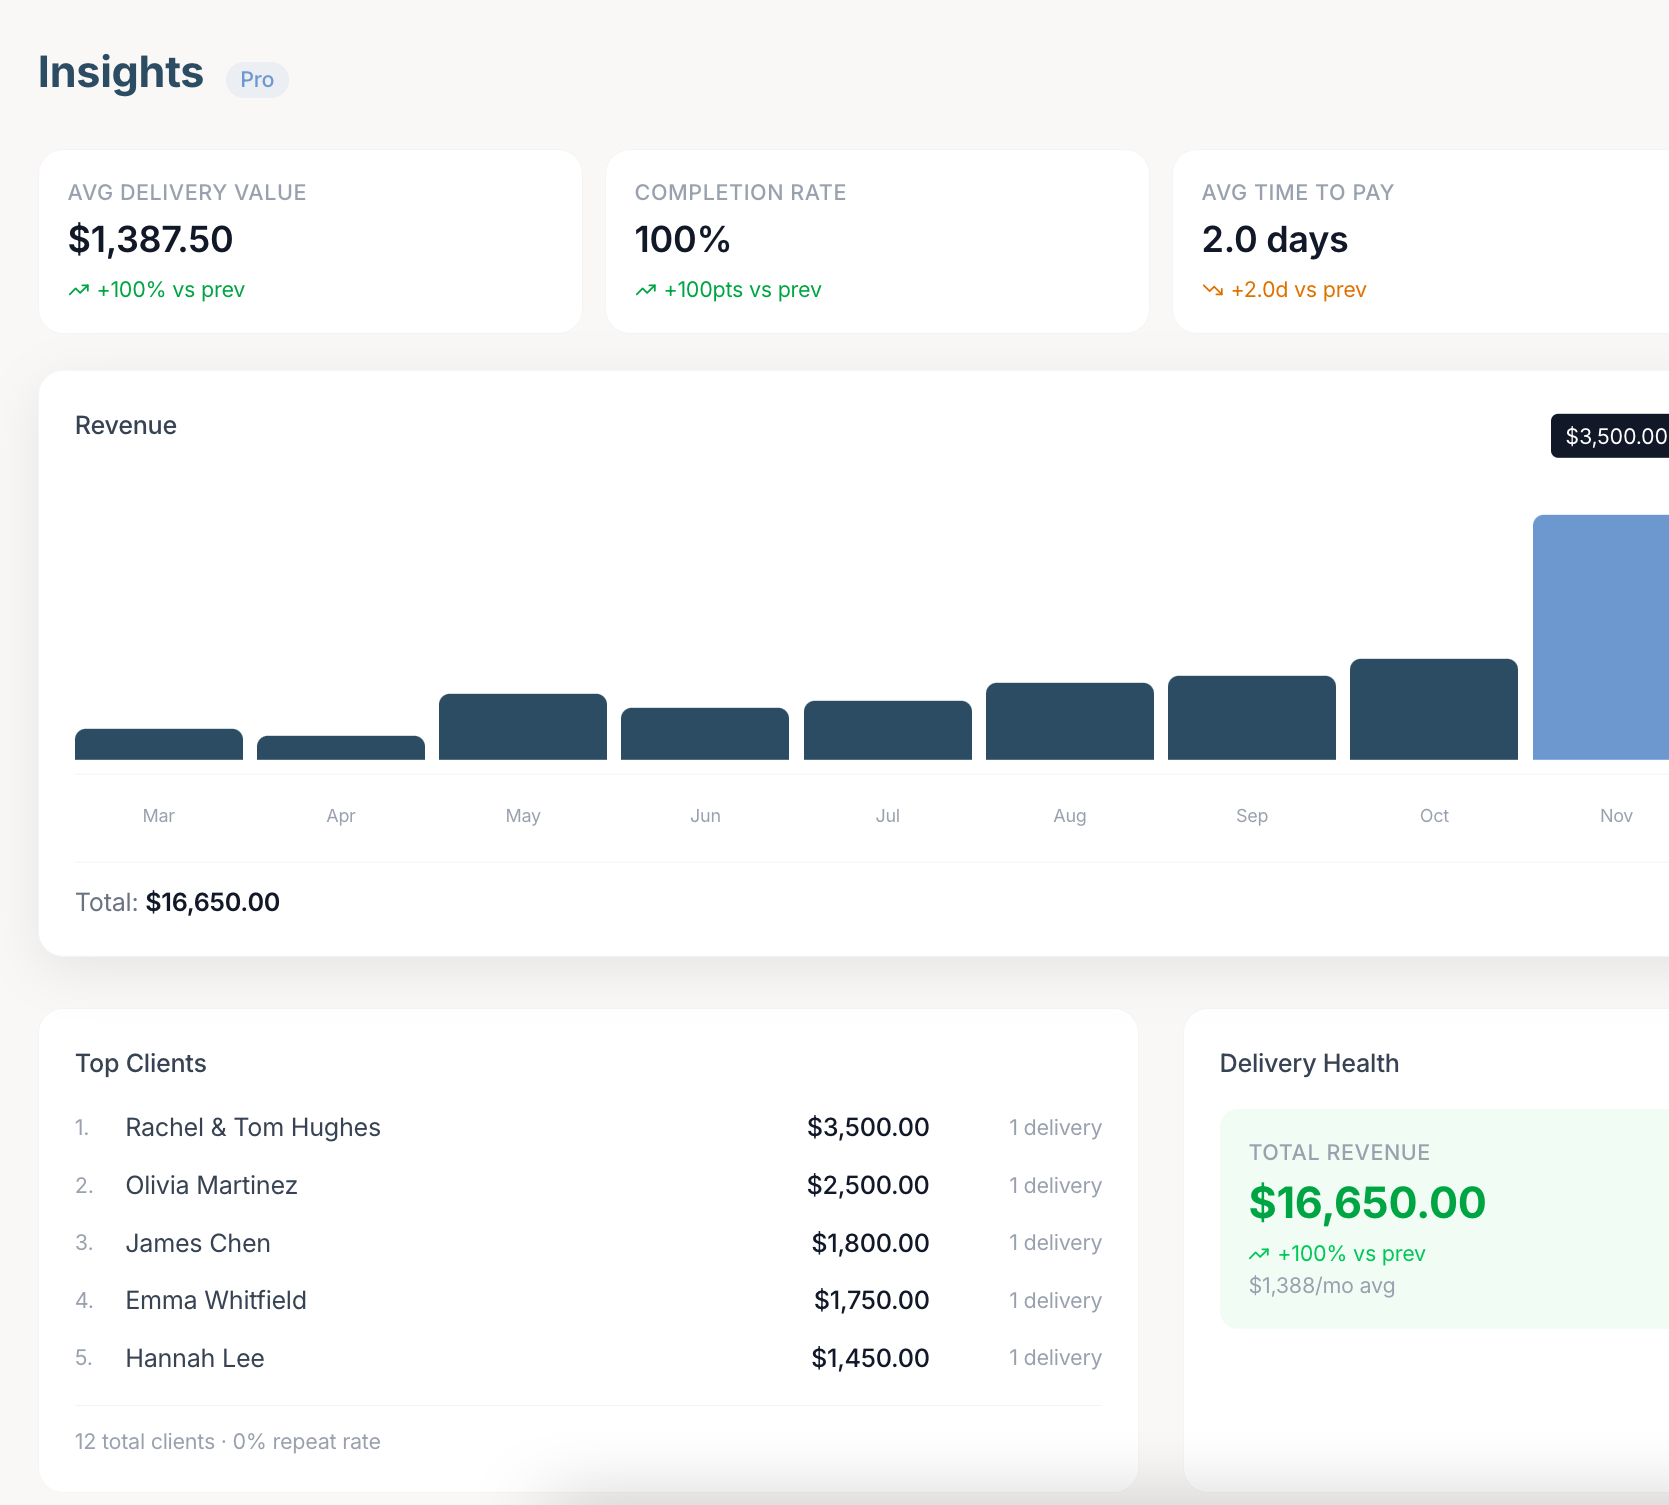Click the upward trend icon under AVG DELIVERY VALUE
This screenshot has width=1669, height=1505.
pyautogui.click(x=80, y=290)
